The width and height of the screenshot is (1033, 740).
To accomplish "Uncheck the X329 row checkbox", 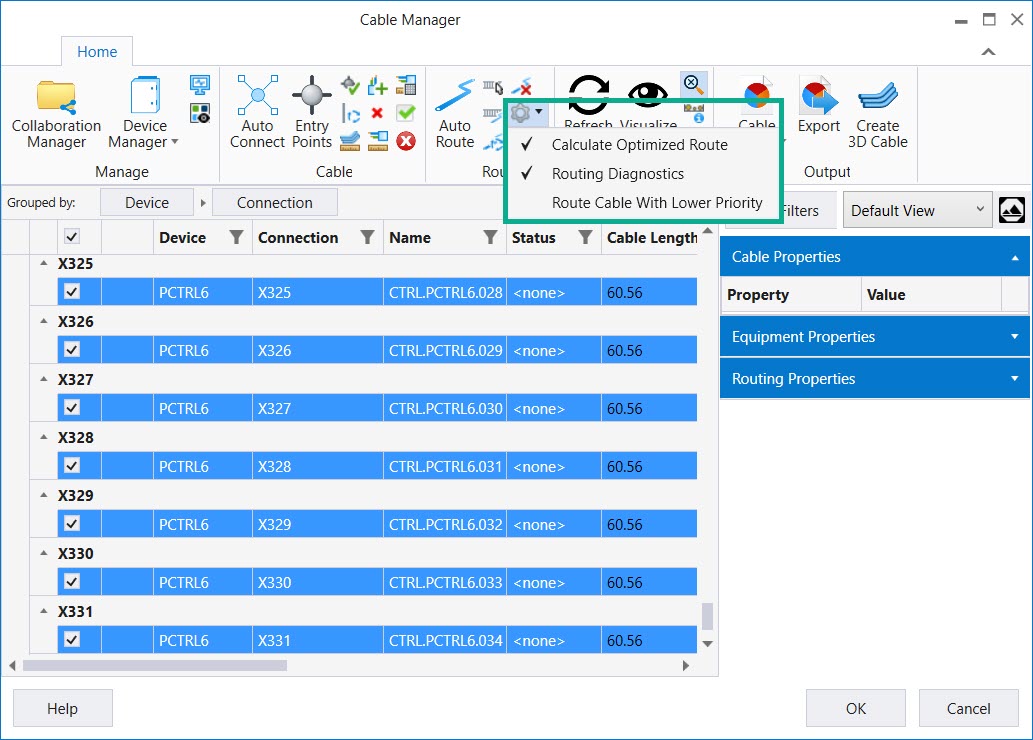I will (x=72, y=524).
